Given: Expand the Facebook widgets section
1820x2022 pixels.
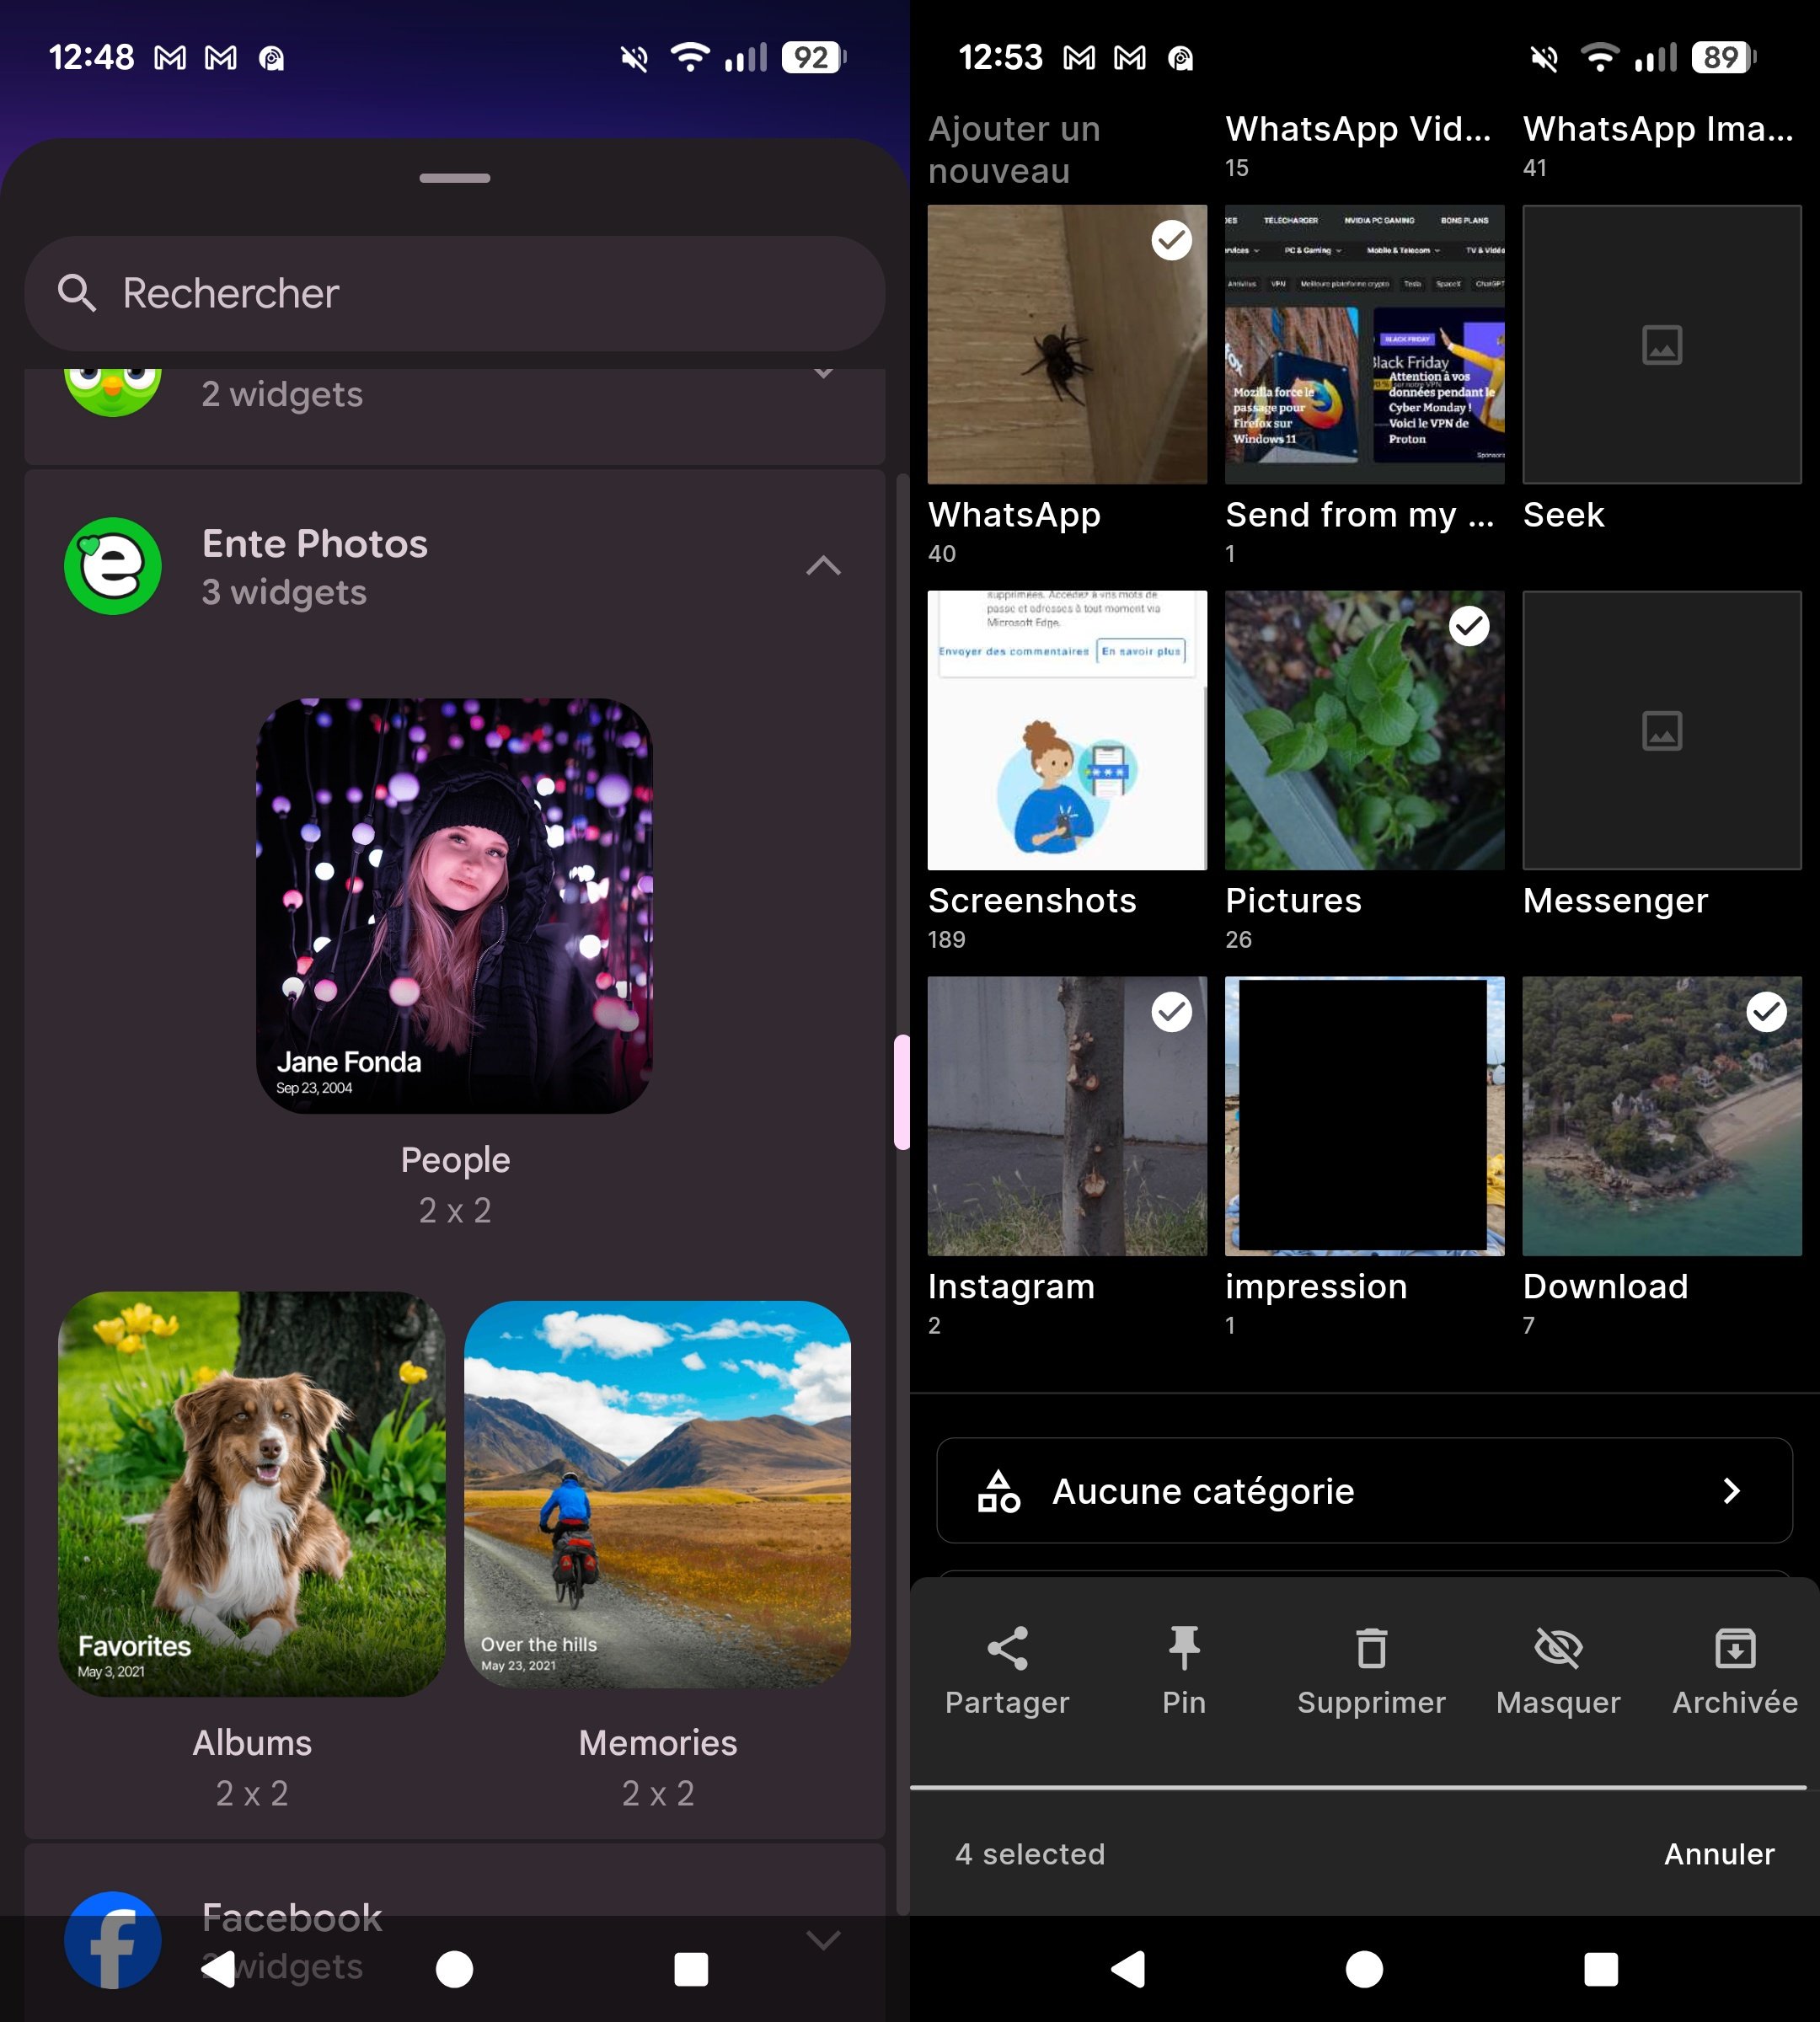Looking at the screenshot, I should pos(823,1938).
